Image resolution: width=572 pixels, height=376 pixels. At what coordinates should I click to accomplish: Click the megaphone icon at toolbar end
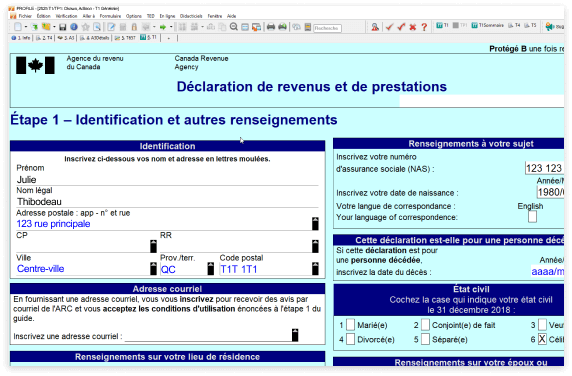pyautogui.click(x=549, y=26)
